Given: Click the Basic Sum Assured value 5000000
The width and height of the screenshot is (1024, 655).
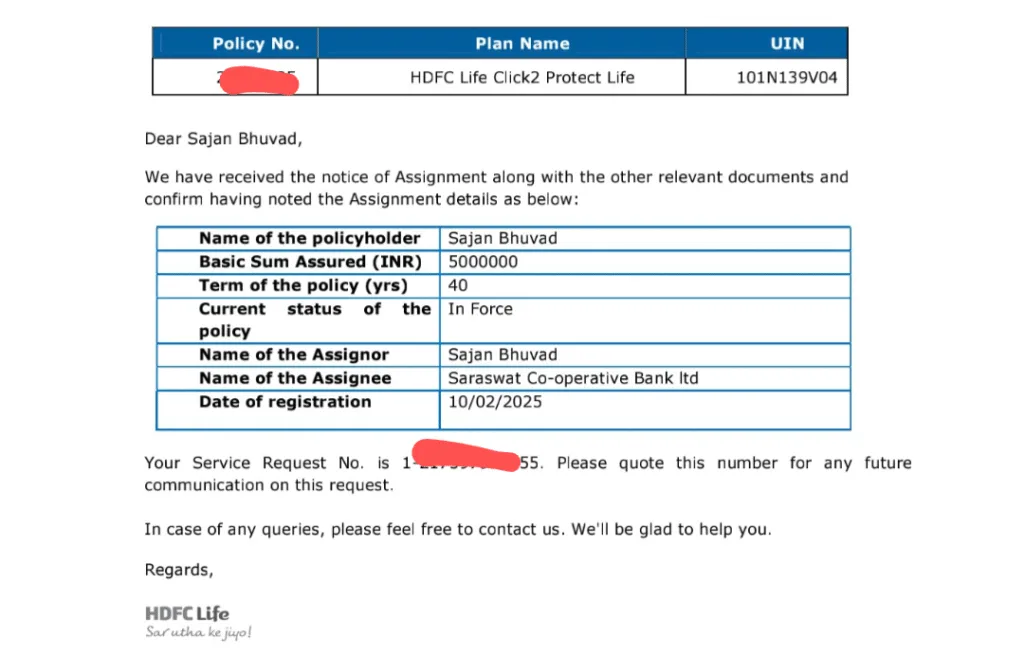Looking at the screenshot, I should point(483,262).
